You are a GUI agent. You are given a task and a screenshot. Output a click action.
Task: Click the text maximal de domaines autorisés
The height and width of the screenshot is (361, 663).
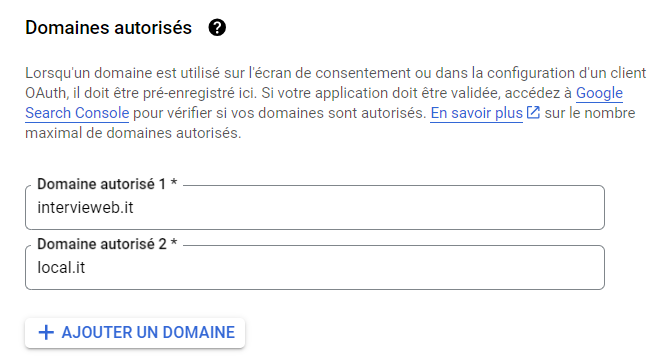pos(133,133)
